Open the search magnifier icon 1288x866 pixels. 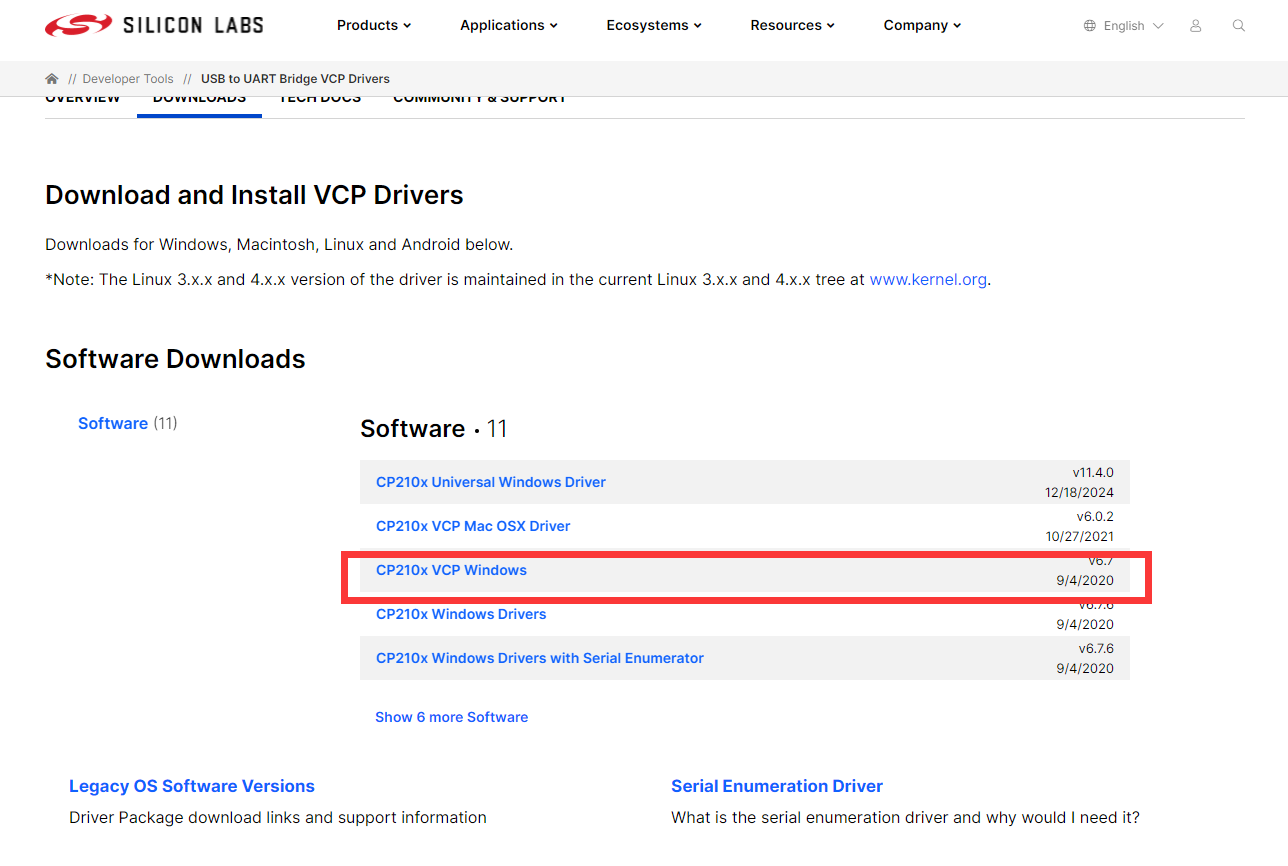[1239, 26]
